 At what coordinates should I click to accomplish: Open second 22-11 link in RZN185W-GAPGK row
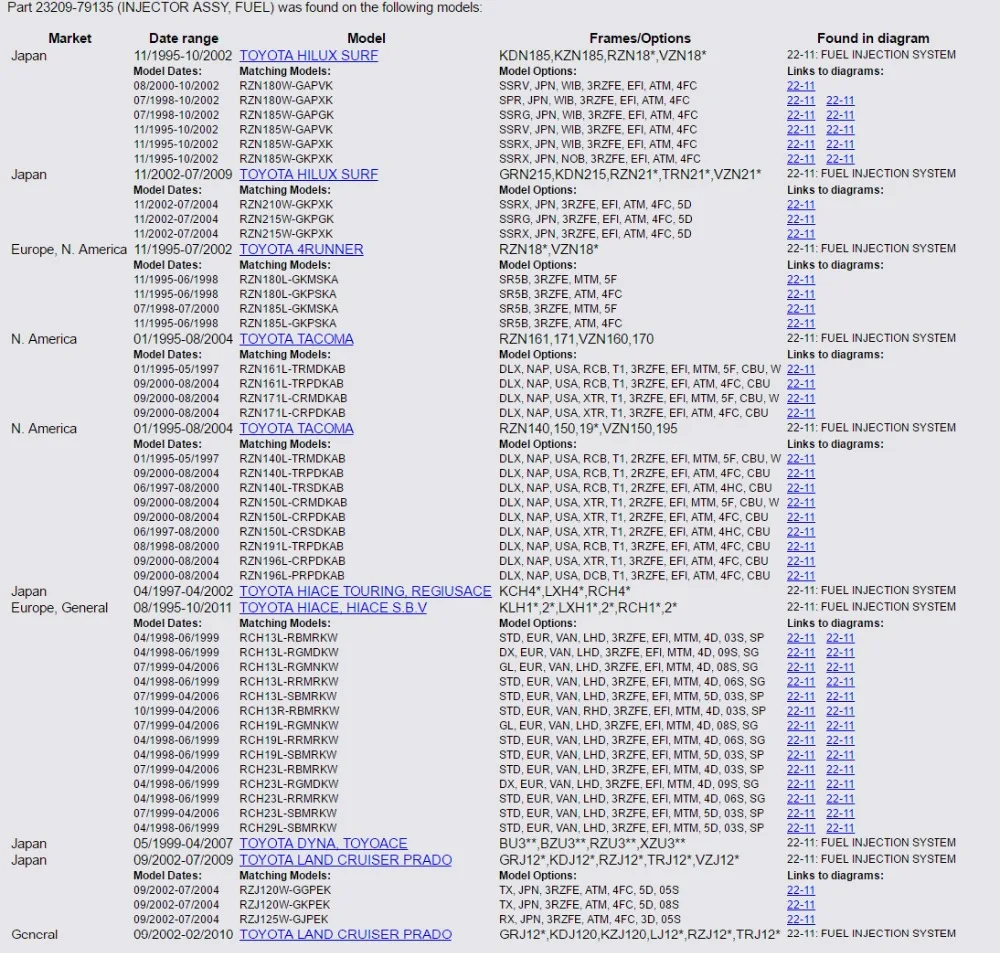[x=840, y=115]
